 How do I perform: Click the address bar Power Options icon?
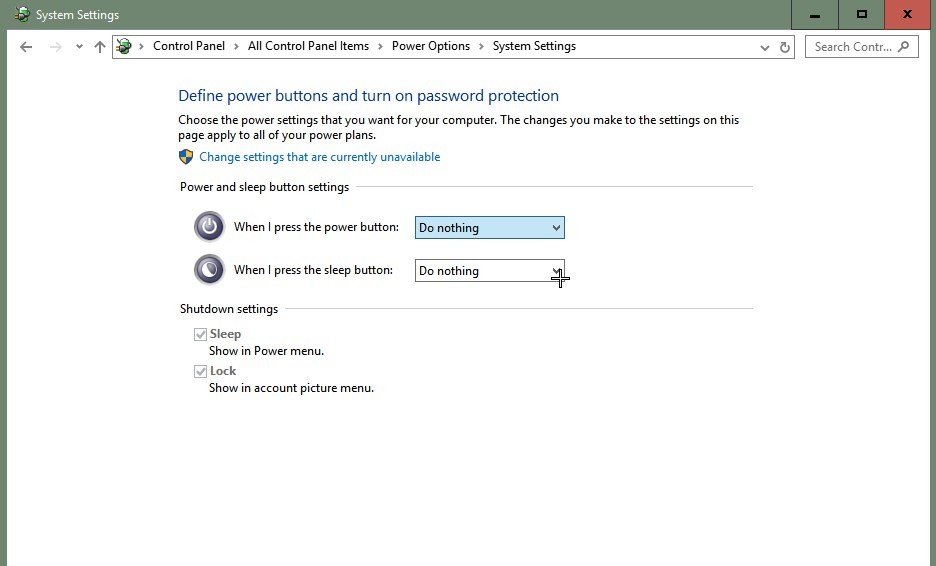(x=124, y=46)
